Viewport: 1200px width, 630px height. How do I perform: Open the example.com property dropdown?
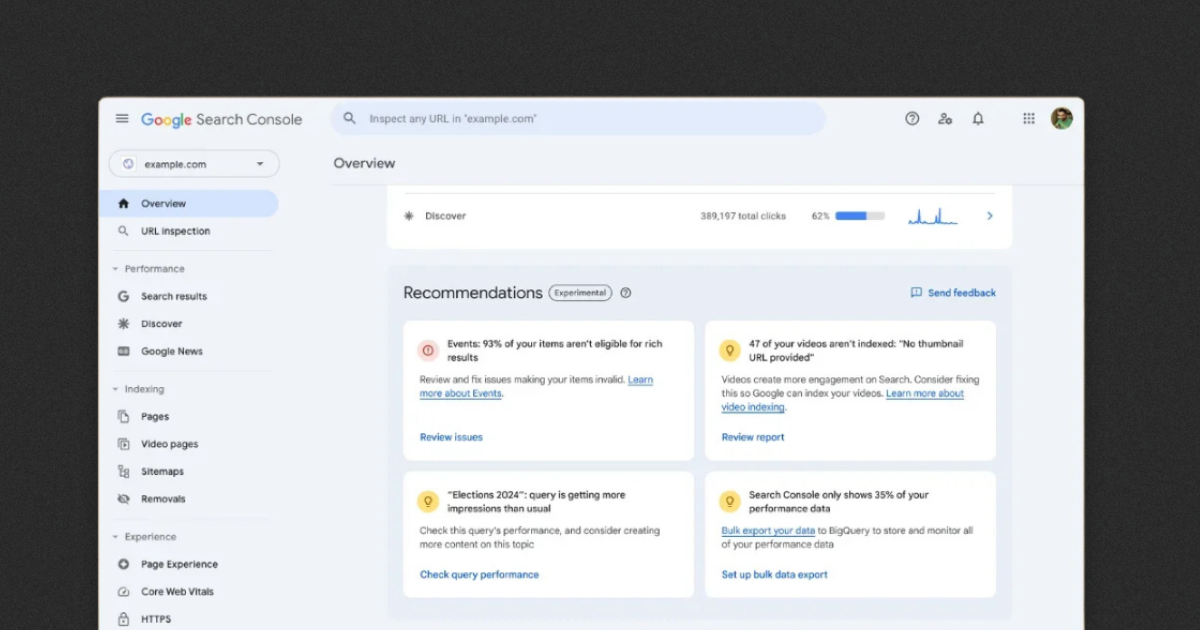194,164
